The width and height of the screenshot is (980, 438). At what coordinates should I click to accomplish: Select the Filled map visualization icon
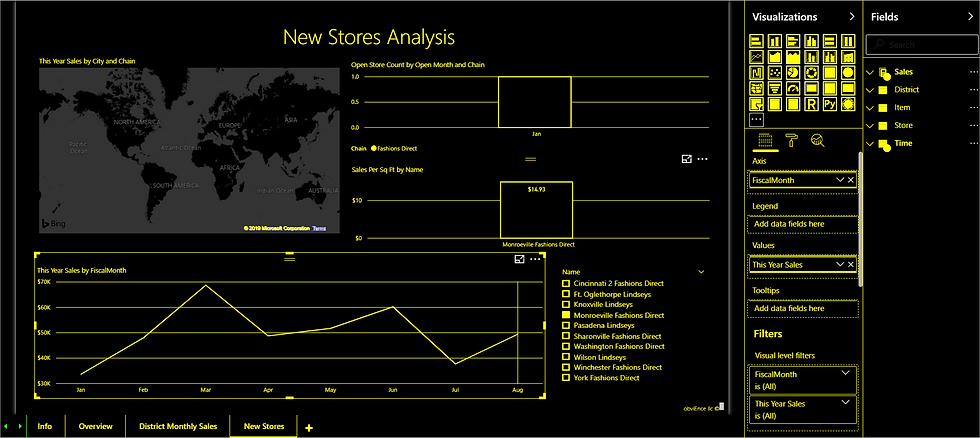tap(756, 88)
